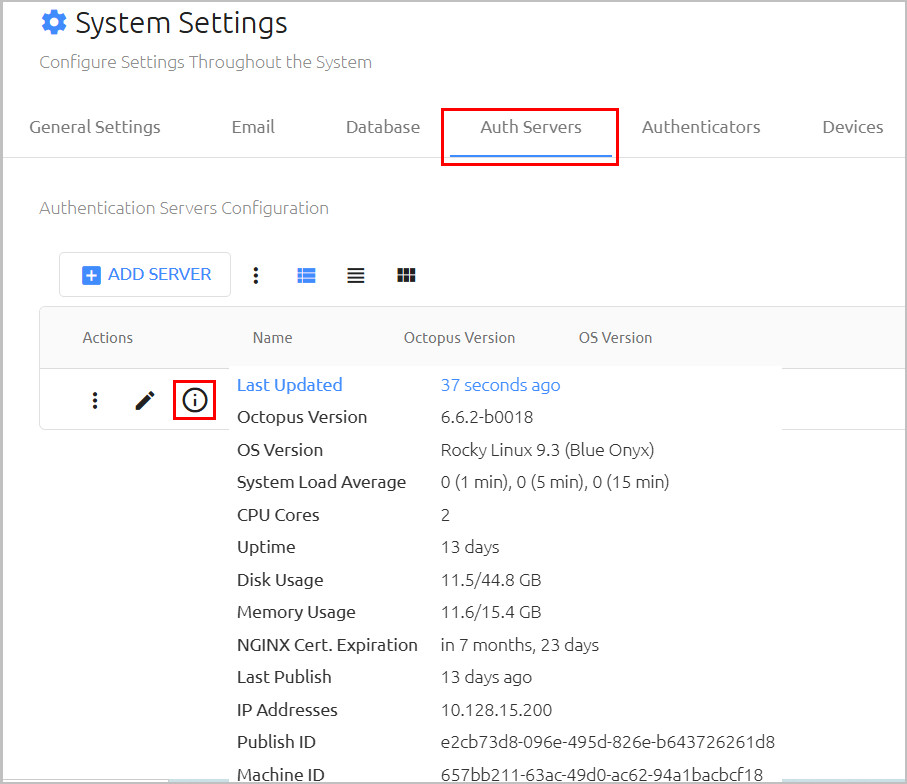Click the server info icon
The image size is (907, 784).
[194, 400]
